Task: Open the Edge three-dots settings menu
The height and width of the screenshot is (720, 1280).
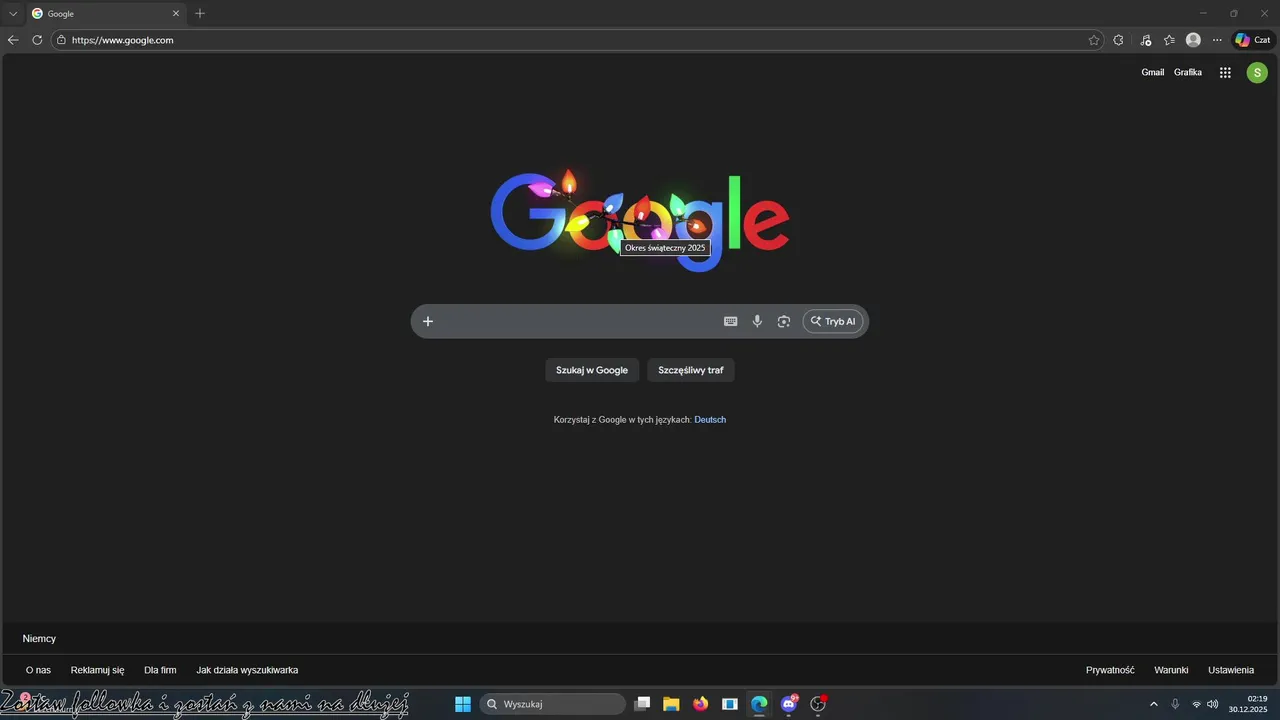Action: (x=1217, y=40)
